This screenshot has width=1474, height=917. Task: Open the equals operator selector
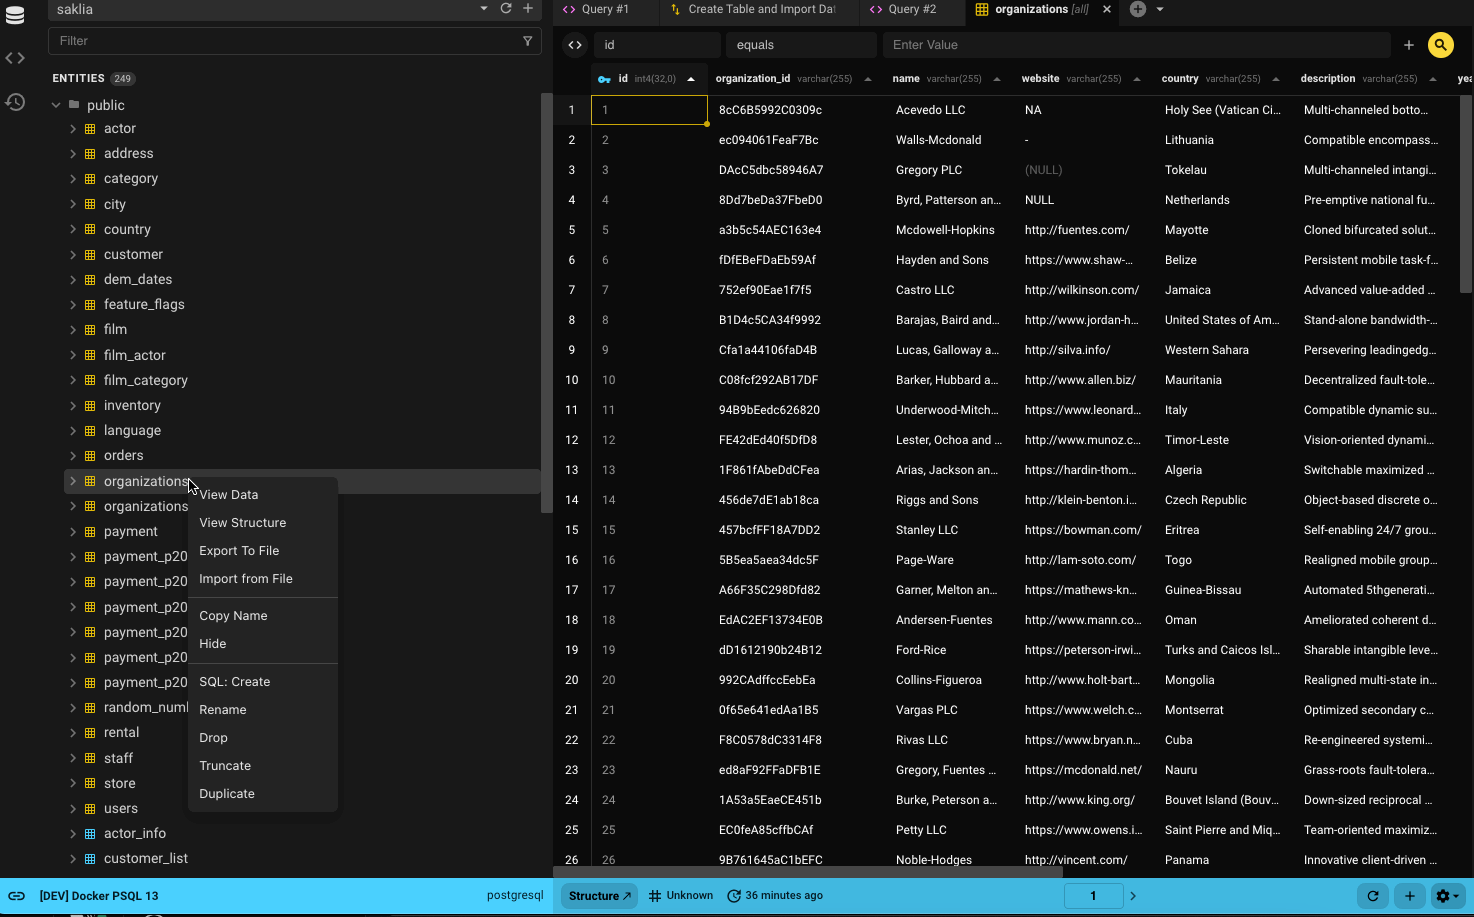click(801, 45)
